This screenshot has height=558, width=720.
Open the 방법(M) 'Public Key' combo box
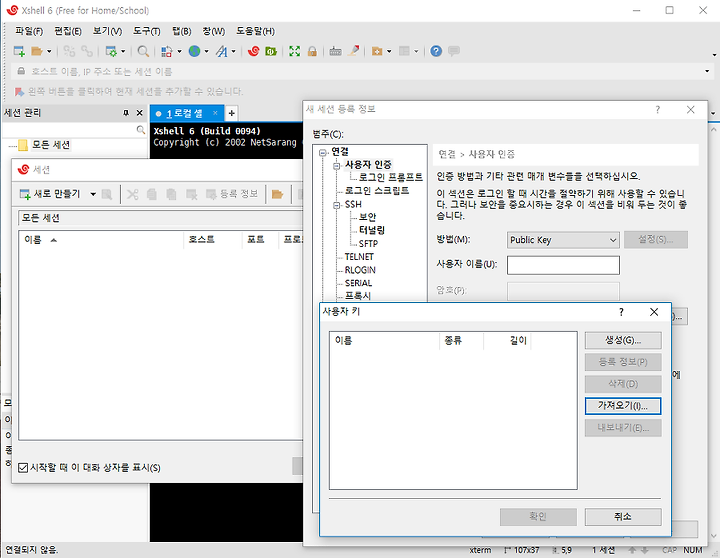coord(563,240)
